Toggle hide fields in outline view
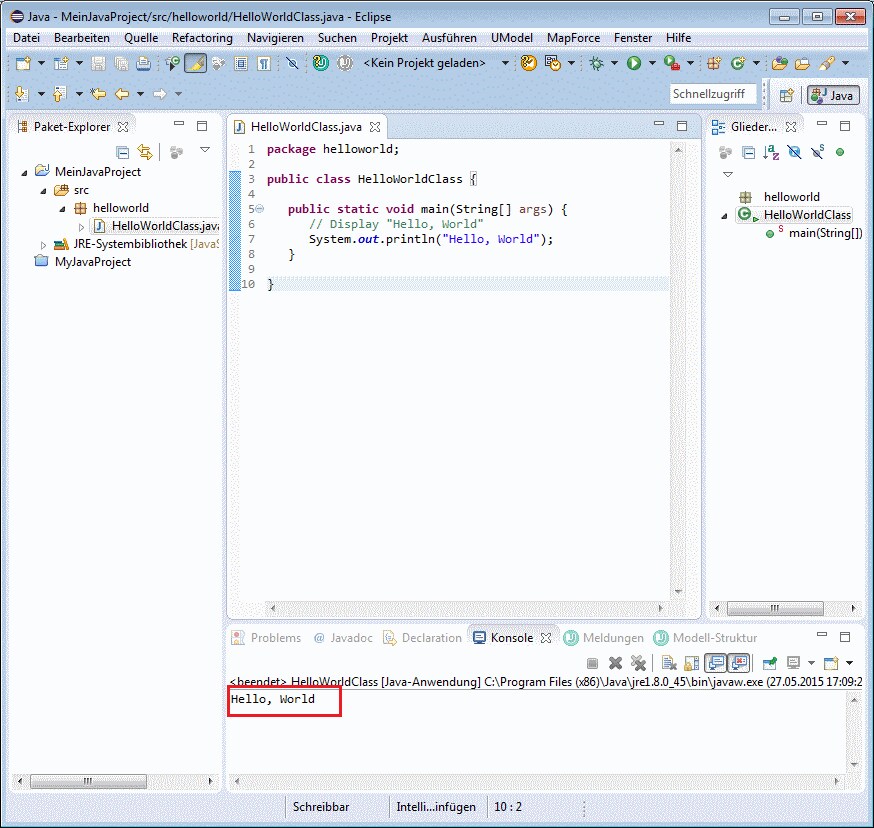The image size is (874, 828). (794, 152)
